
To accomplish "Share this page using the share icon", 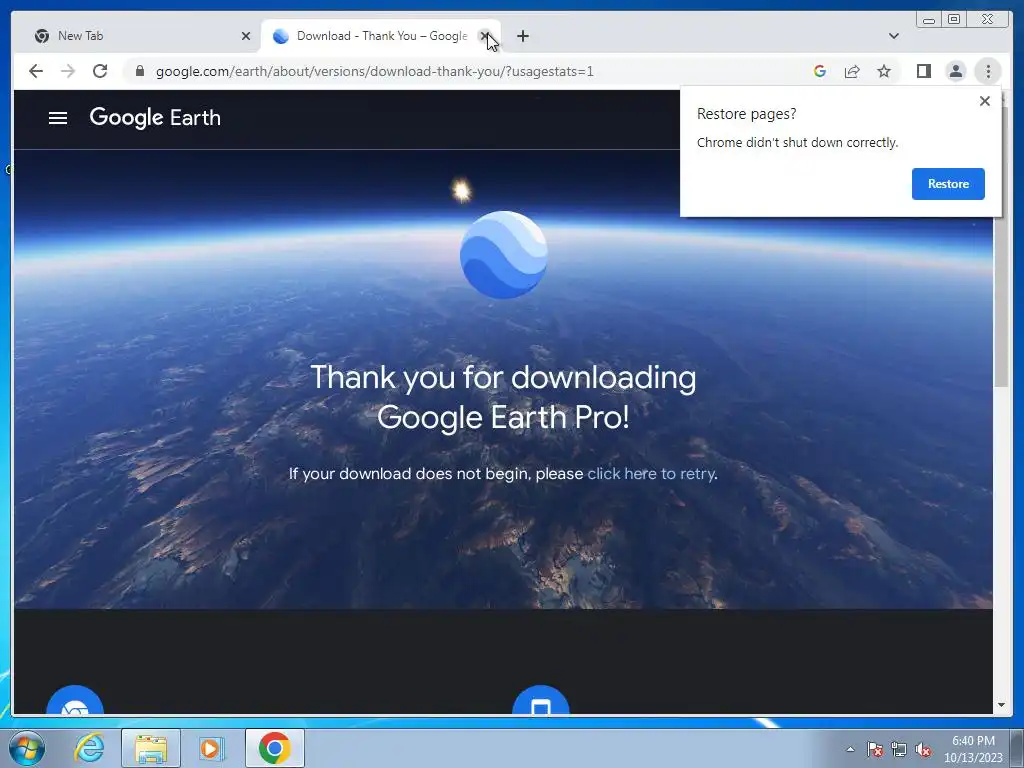I will pyautogui.click(x=852, y=71).
